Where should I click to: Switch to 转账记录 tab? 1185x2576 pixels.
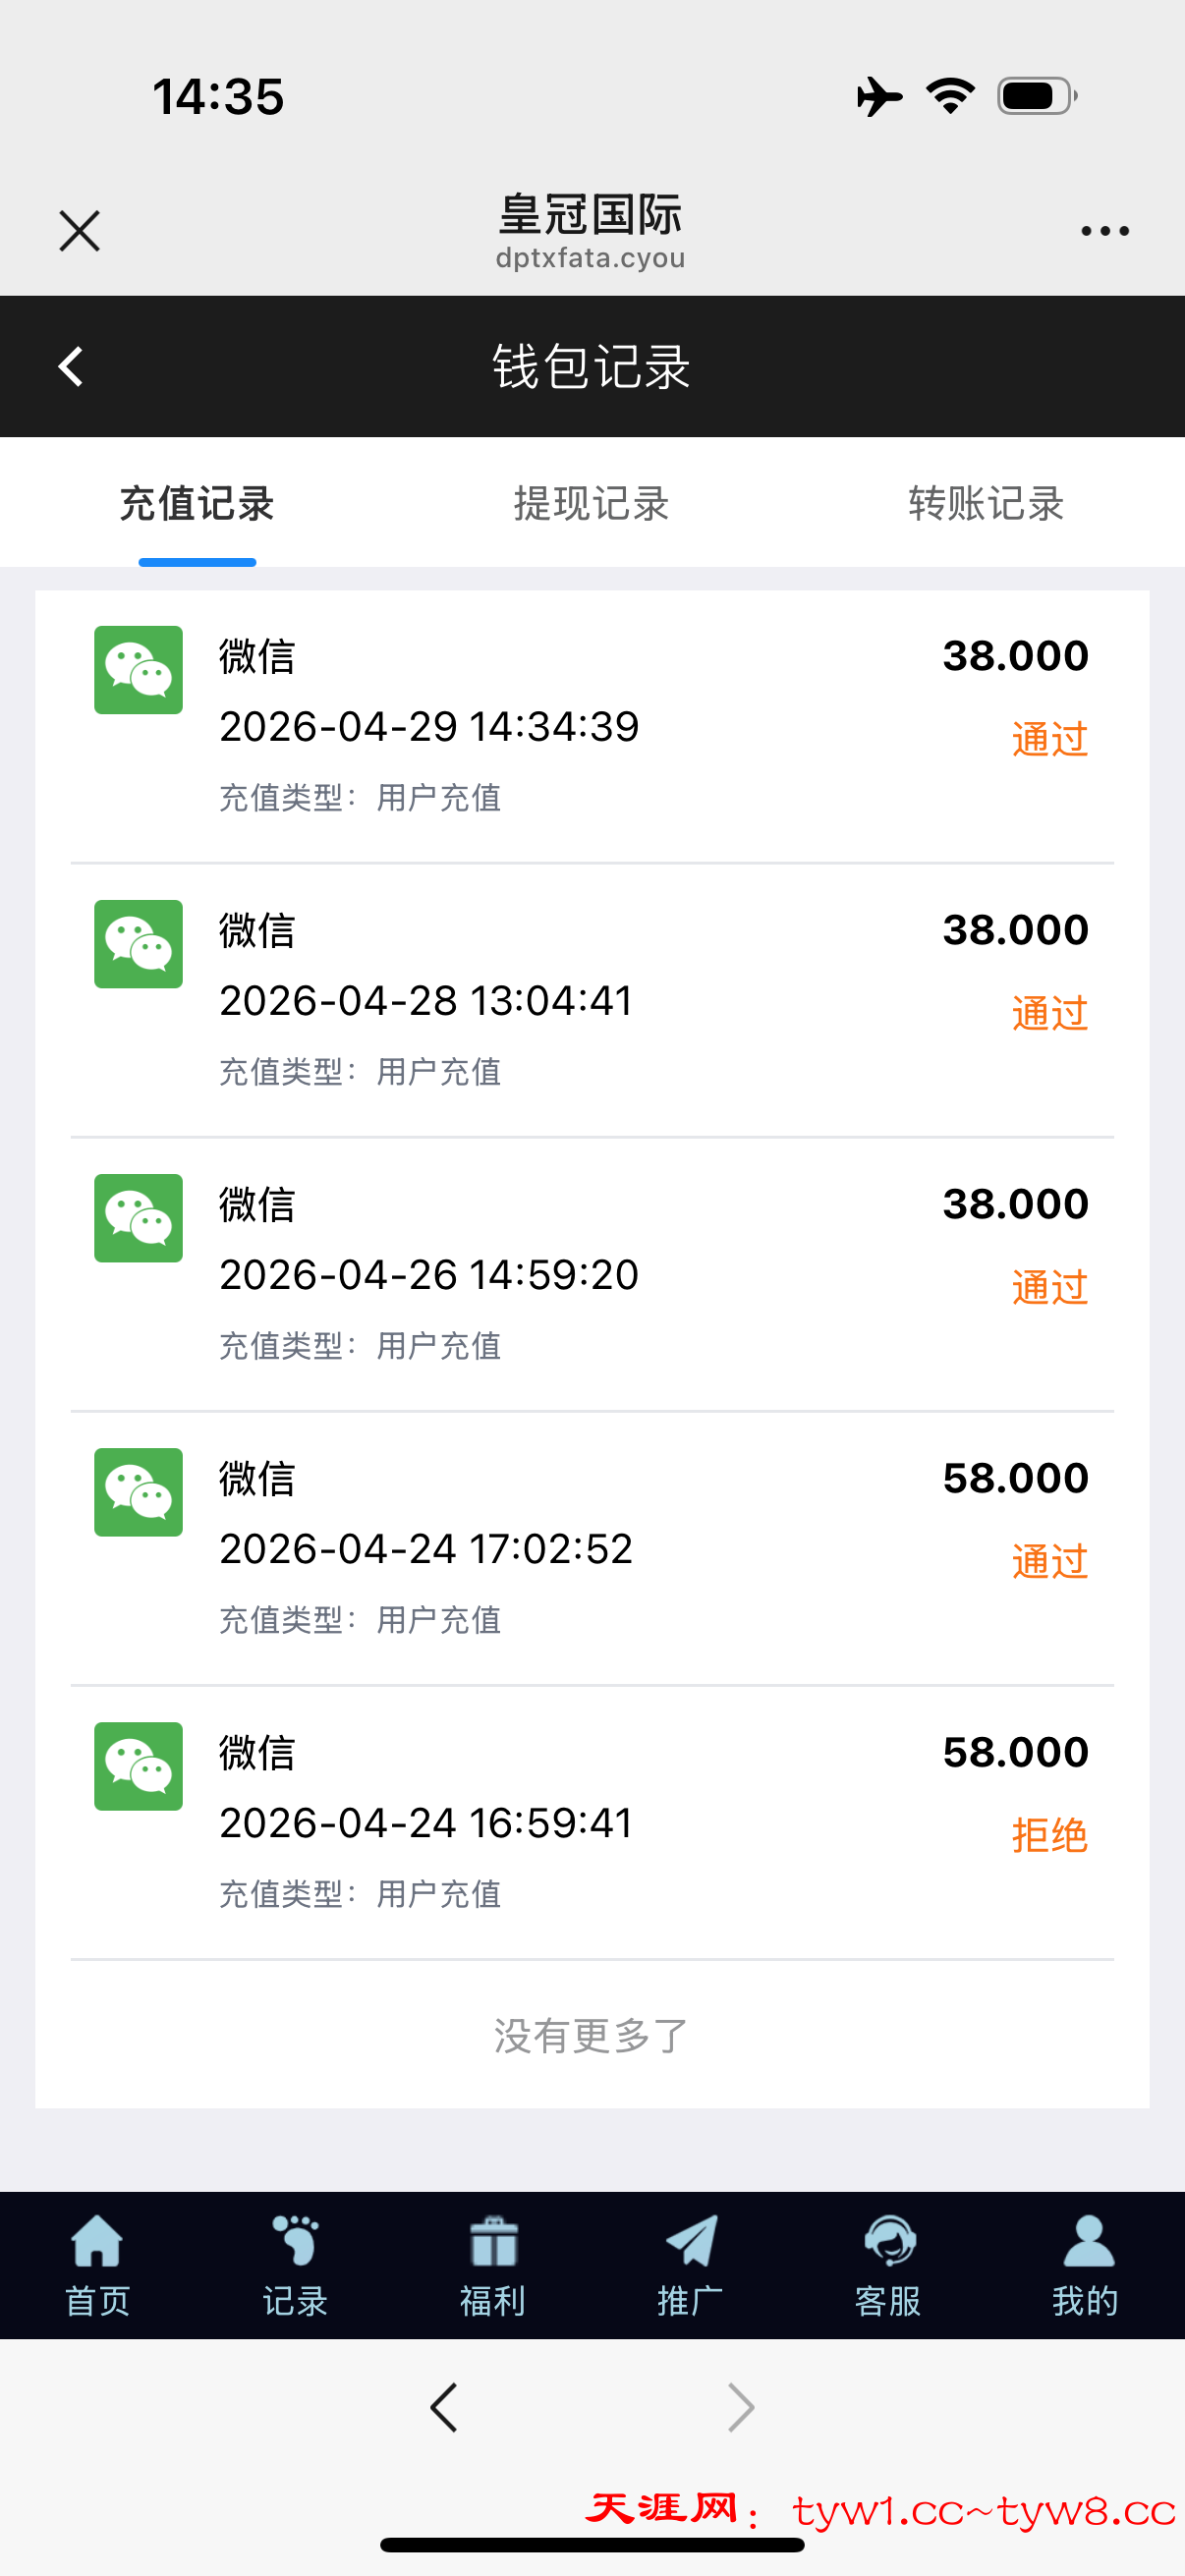click(985, 503)
